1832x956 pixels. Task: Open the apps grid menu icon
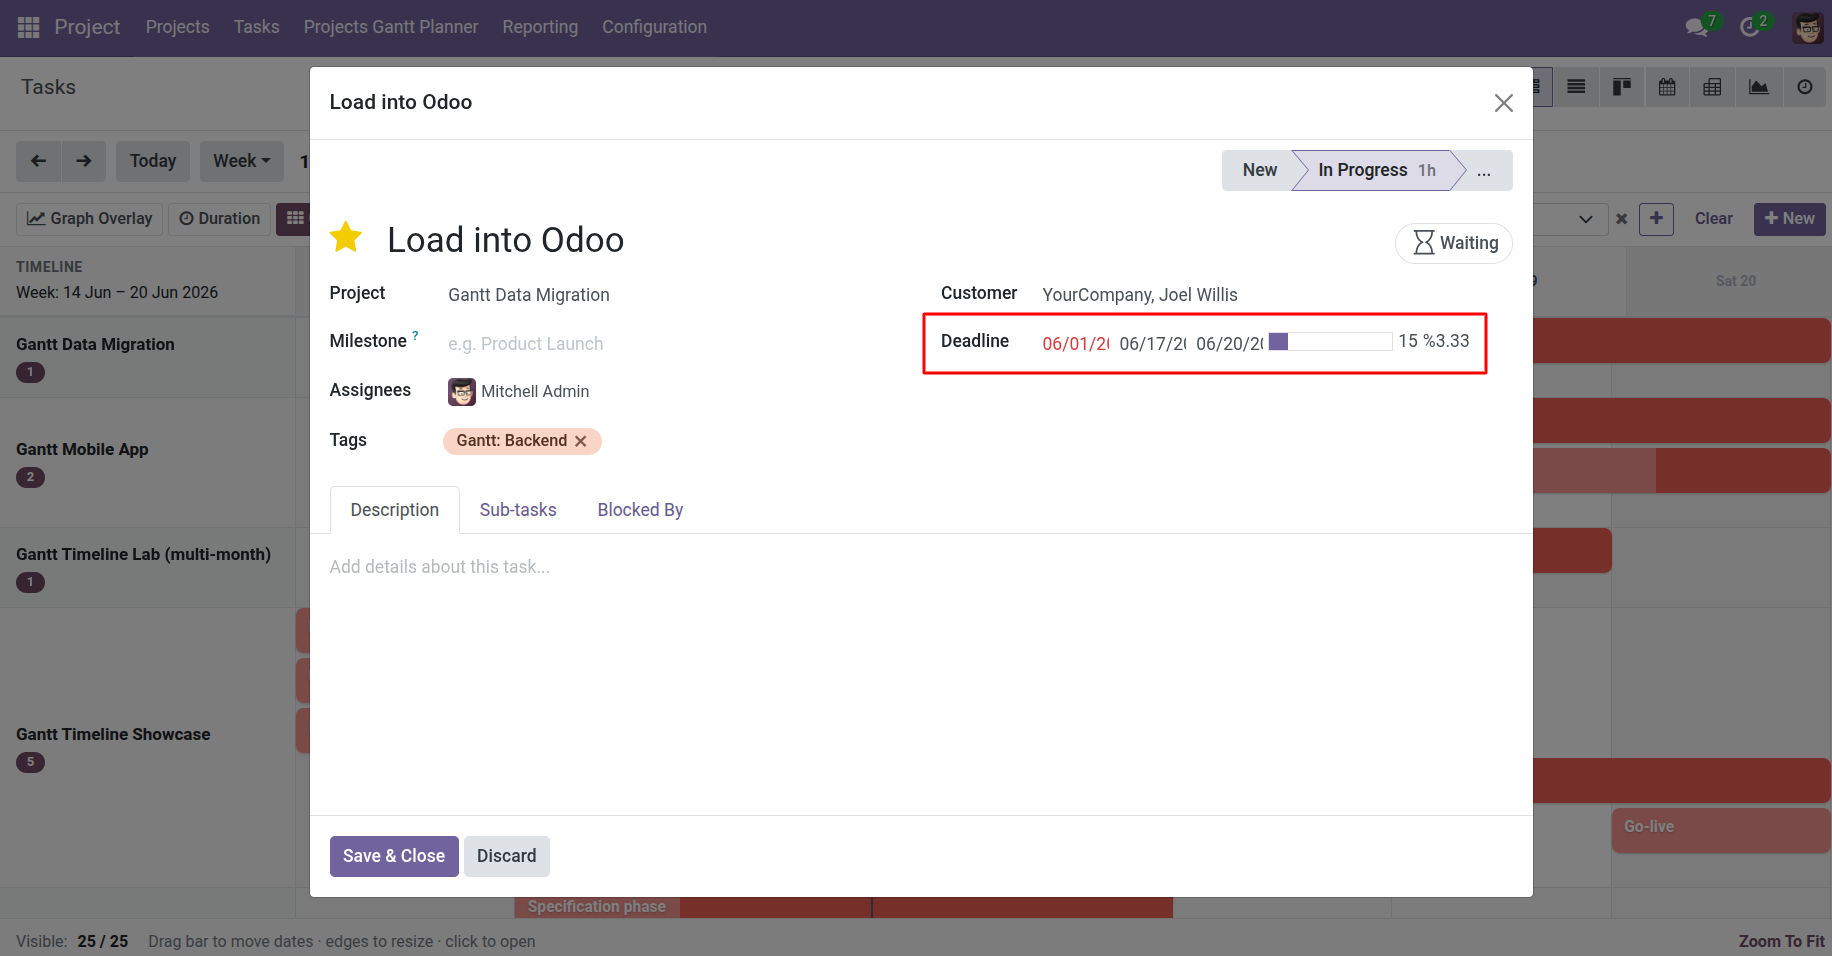click(28, 27)
